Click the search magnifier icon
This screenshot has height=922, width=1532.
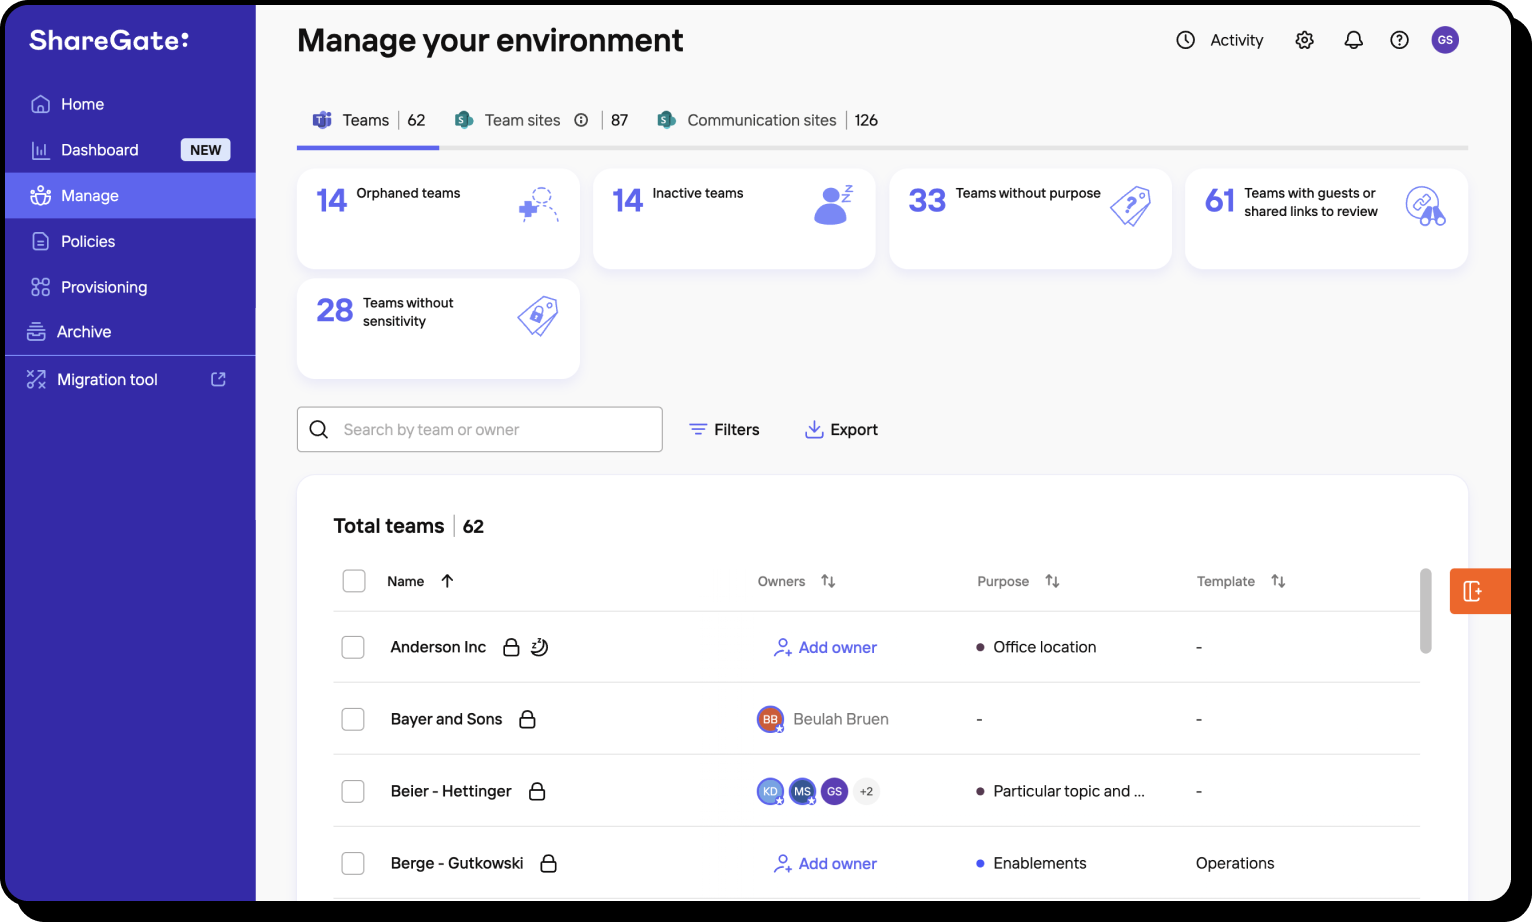[319, 429]
